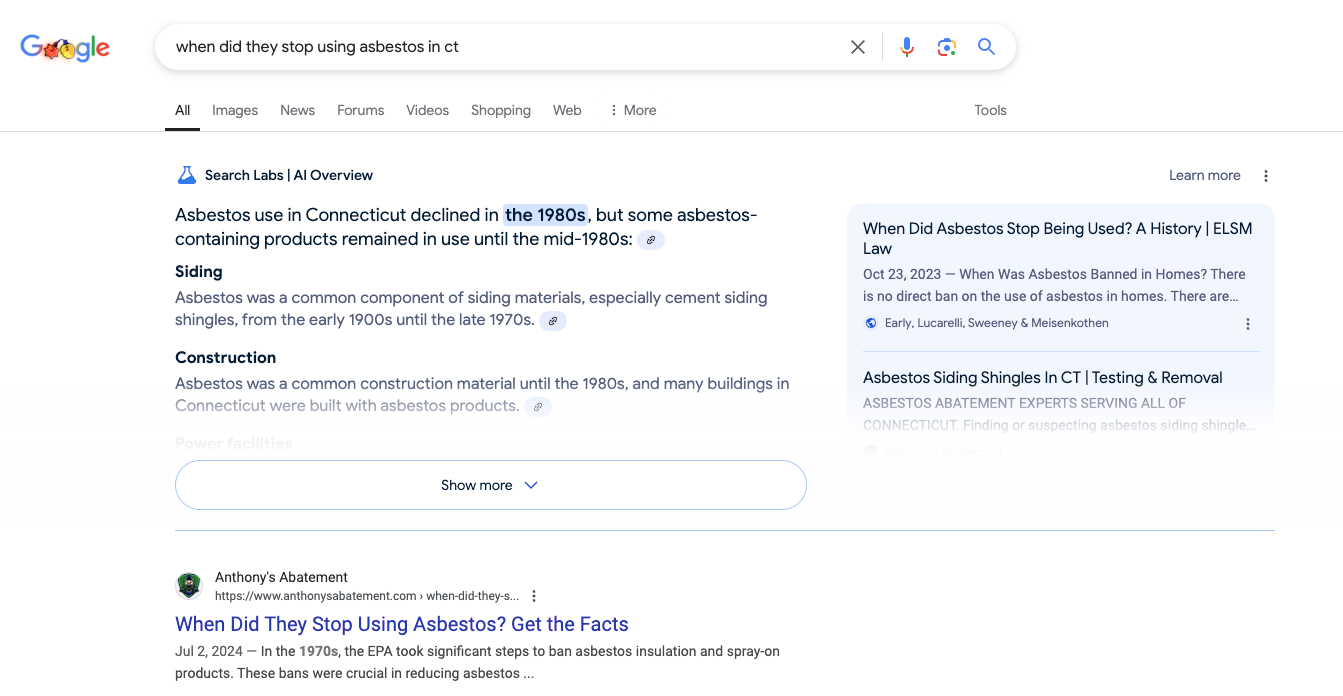
Task: Click the Search Labs flask icon
Action: coord(187,175)
